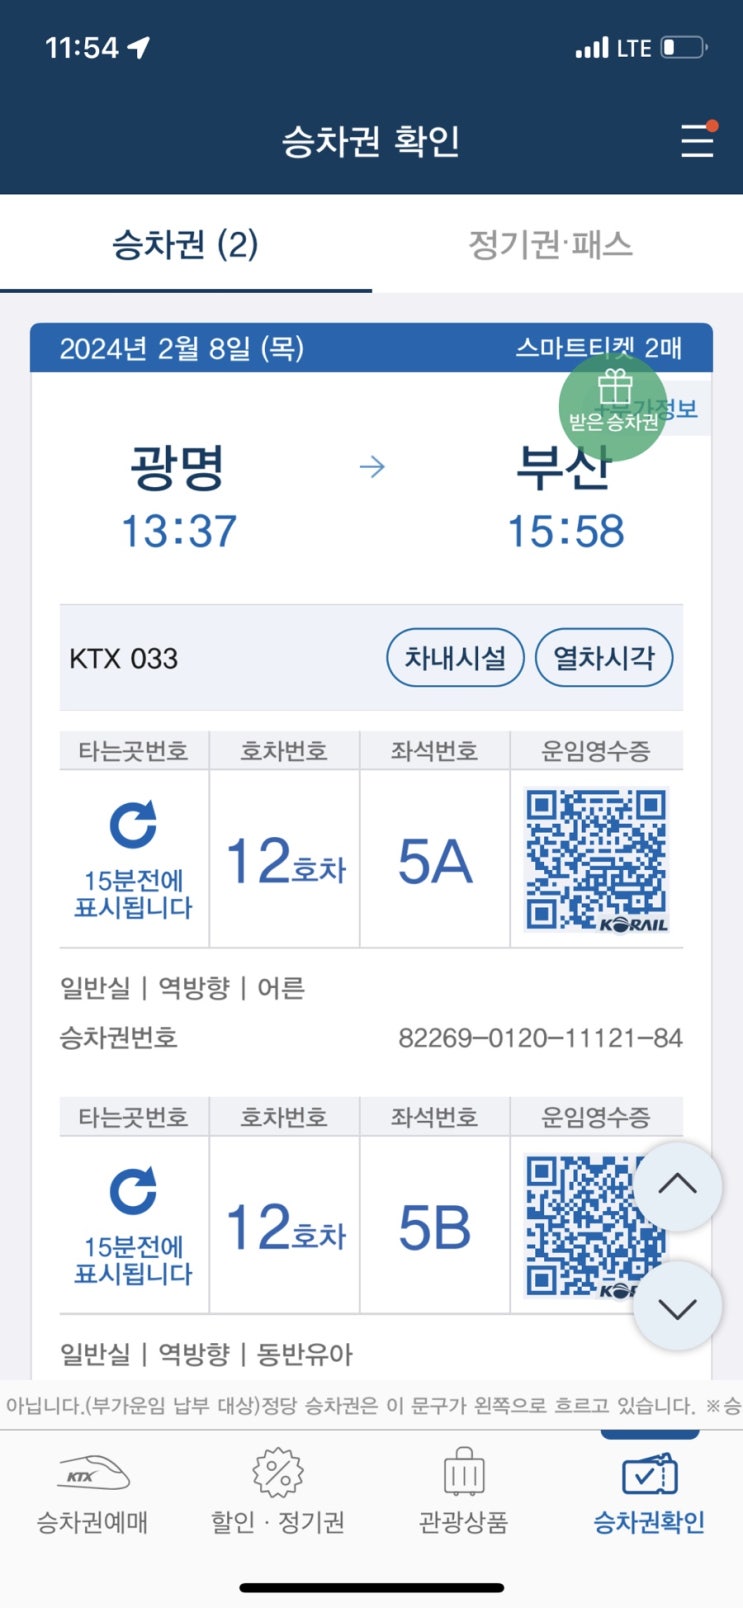The image size is (743, 1608).
Task: Select ticket number 82269-0120-11121-84
Action: [x=540, y=1038]
